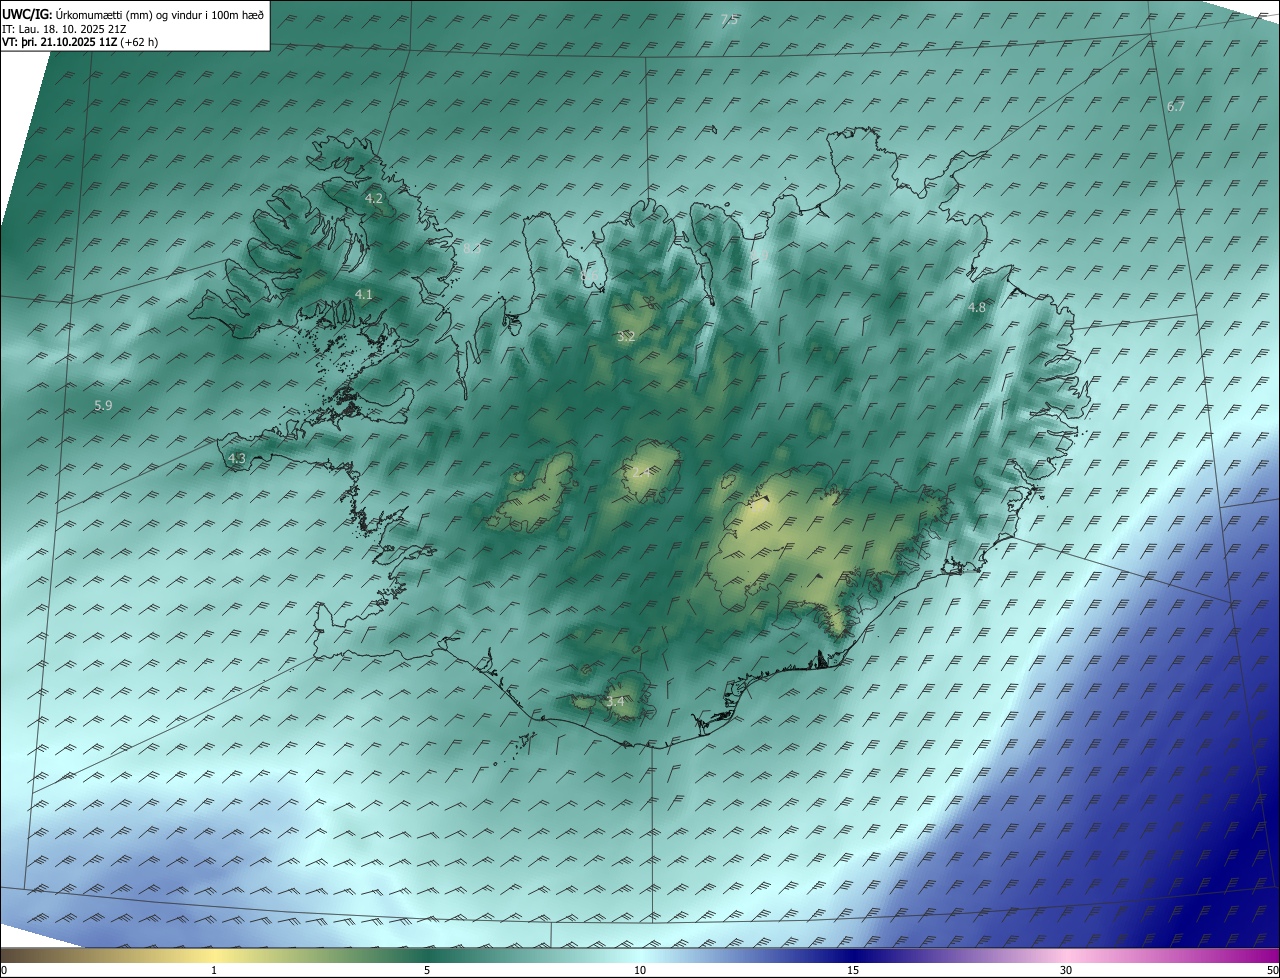Viewport: 1280px width, 978px height.
Task: Select the 7.5 value label on the map
Action: coord(730,20)
